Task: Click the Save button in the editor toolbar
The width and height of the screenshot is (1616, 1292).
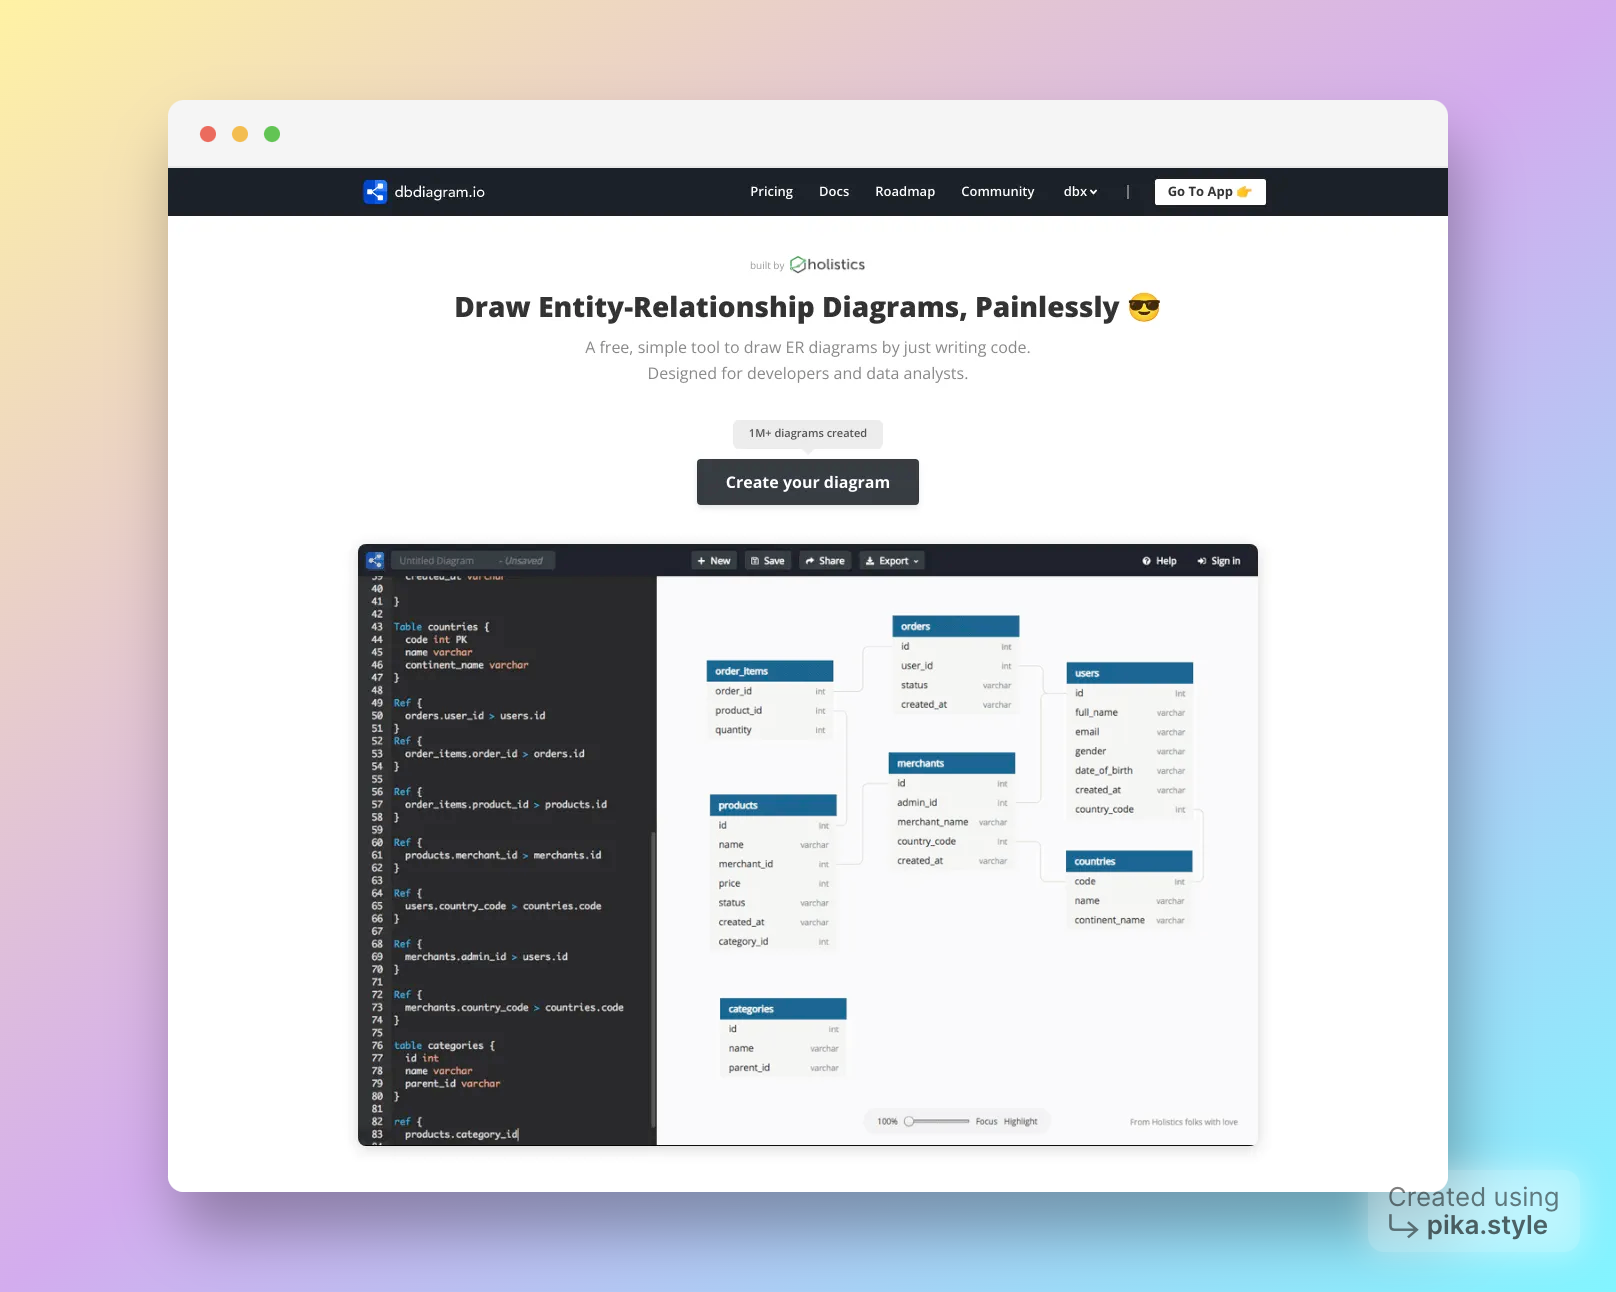Action: (768, 561)
